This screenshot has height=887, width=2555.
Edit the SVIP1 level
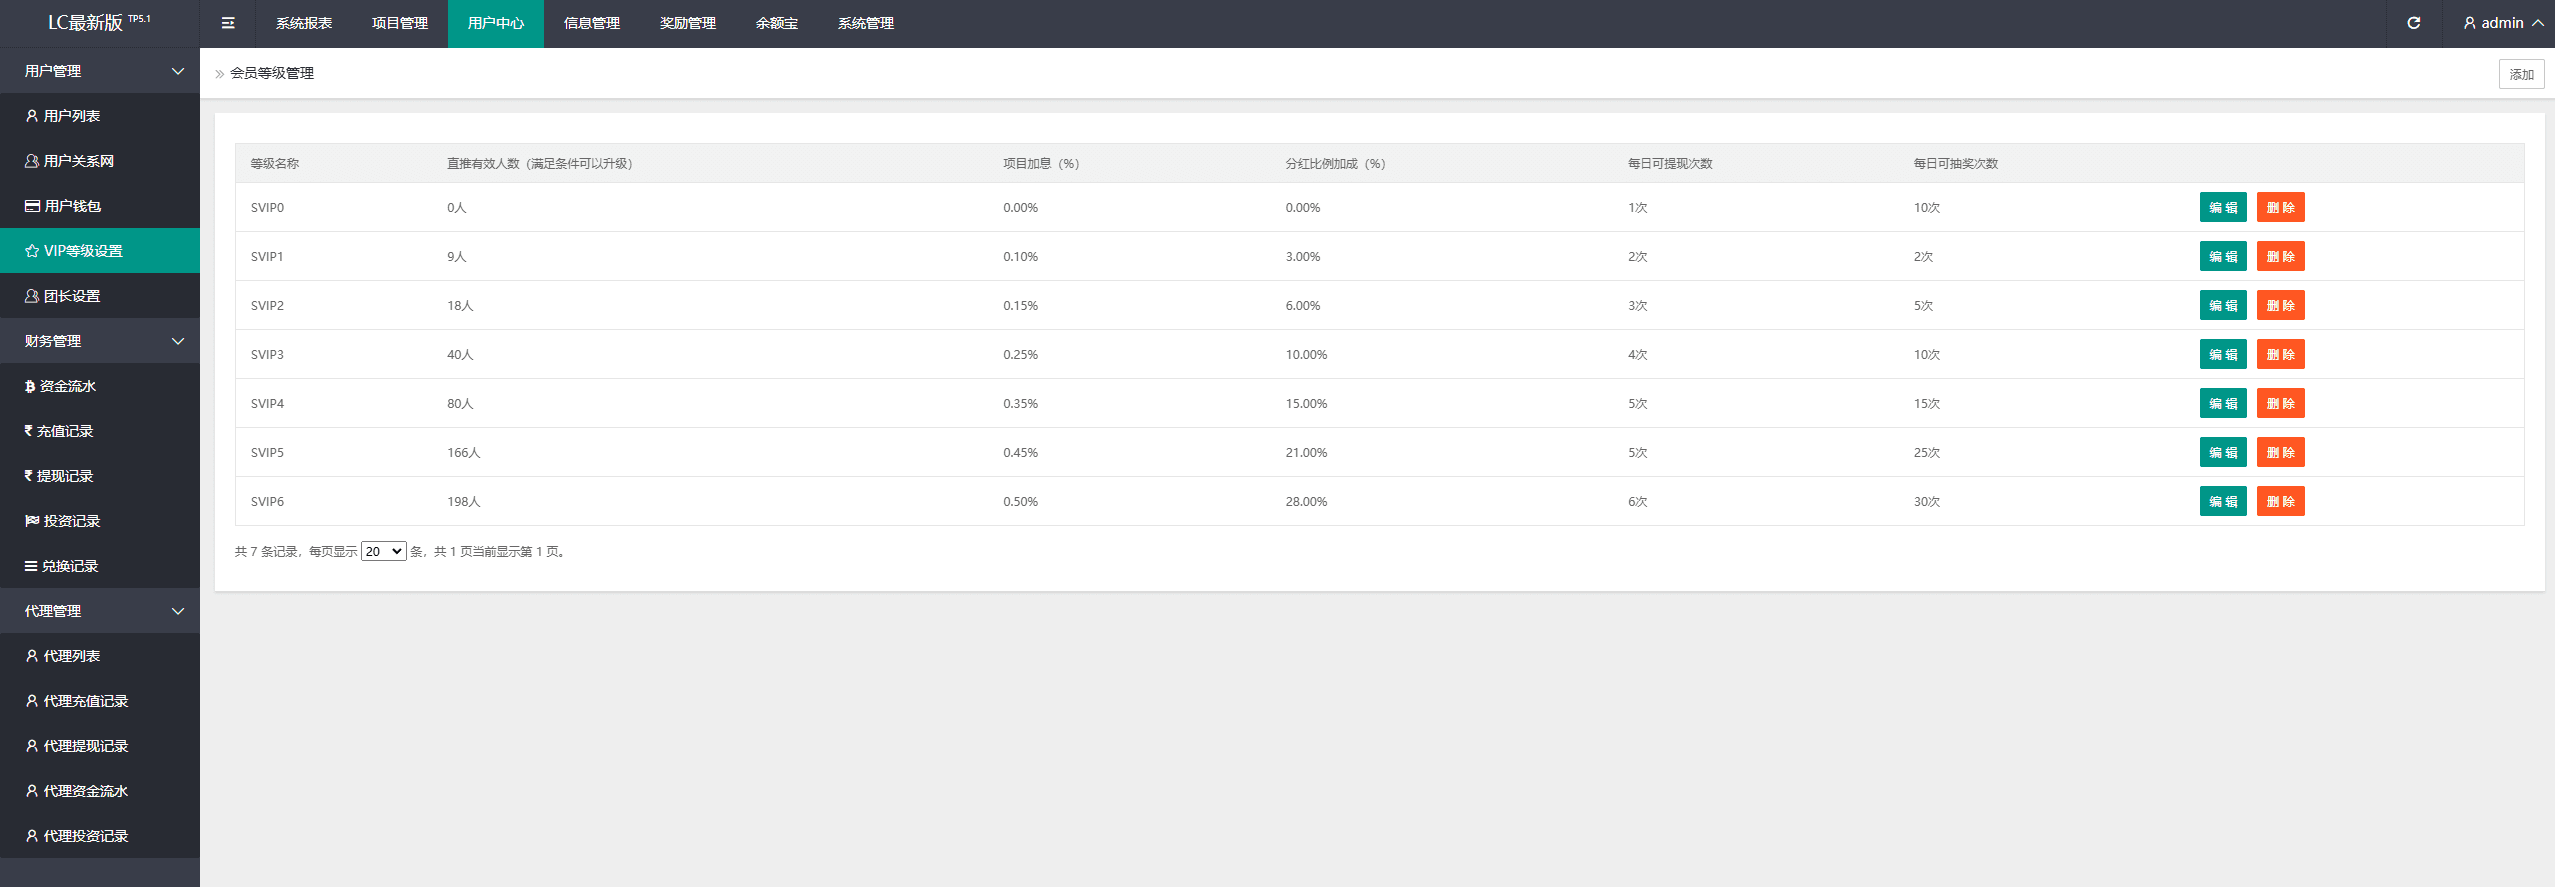click(x=2223, y=256)
